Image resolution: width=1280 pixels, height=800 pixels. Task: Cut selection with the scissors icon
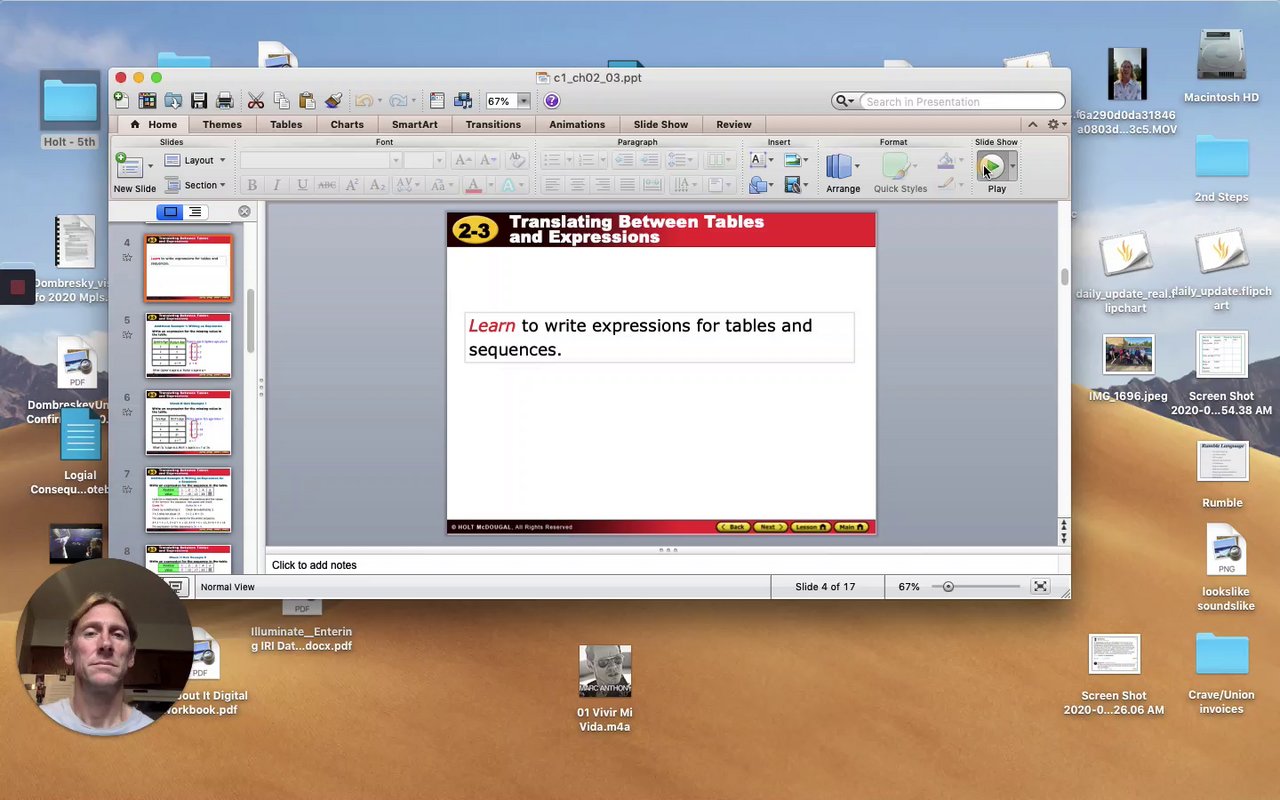[x=256, y=101]
